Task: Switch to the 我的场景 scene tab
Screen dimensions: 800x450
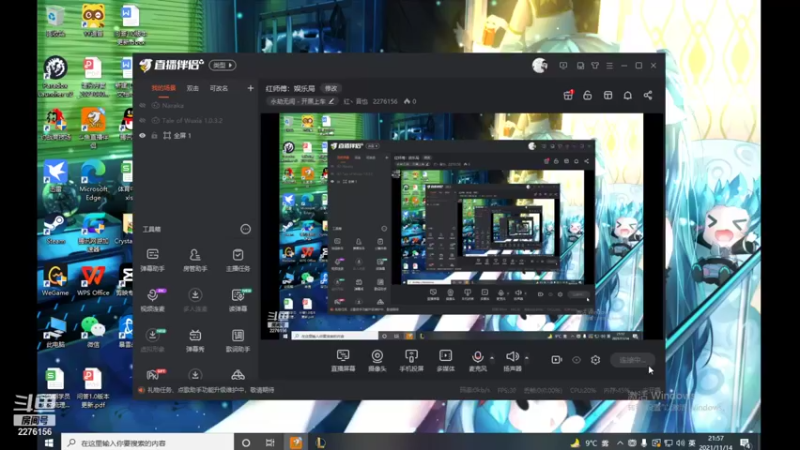Action: (163, 88)
